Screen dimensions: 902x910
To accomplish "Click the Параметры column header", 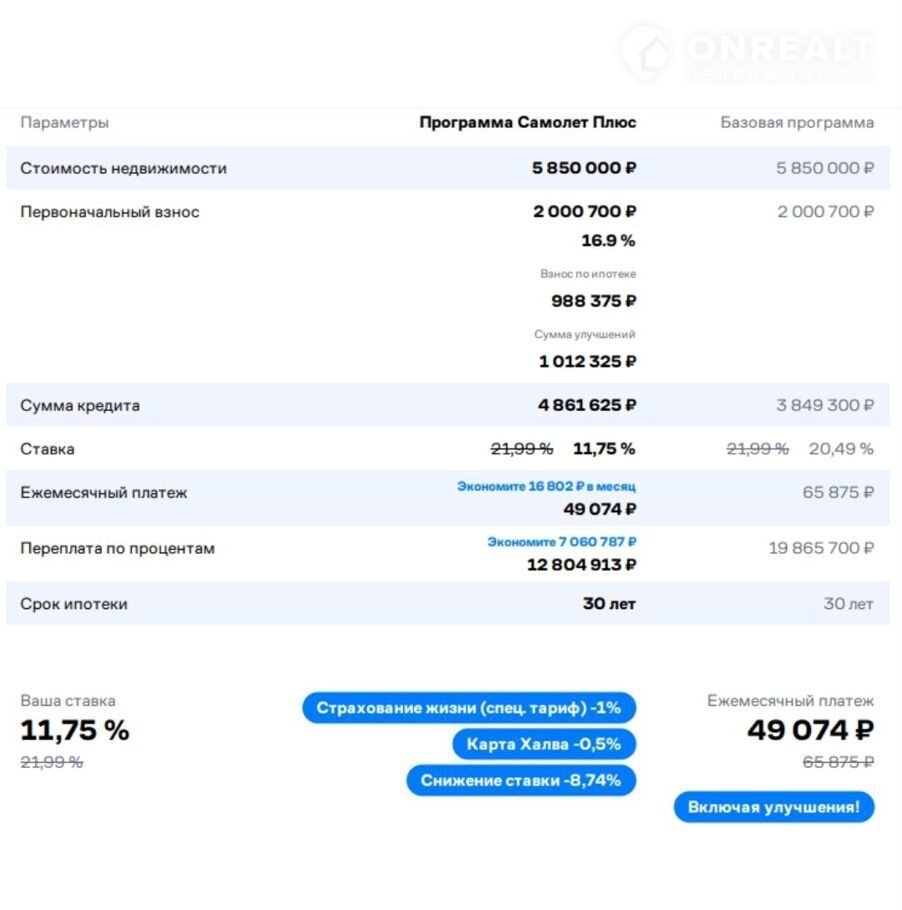I will coord(64,123).
